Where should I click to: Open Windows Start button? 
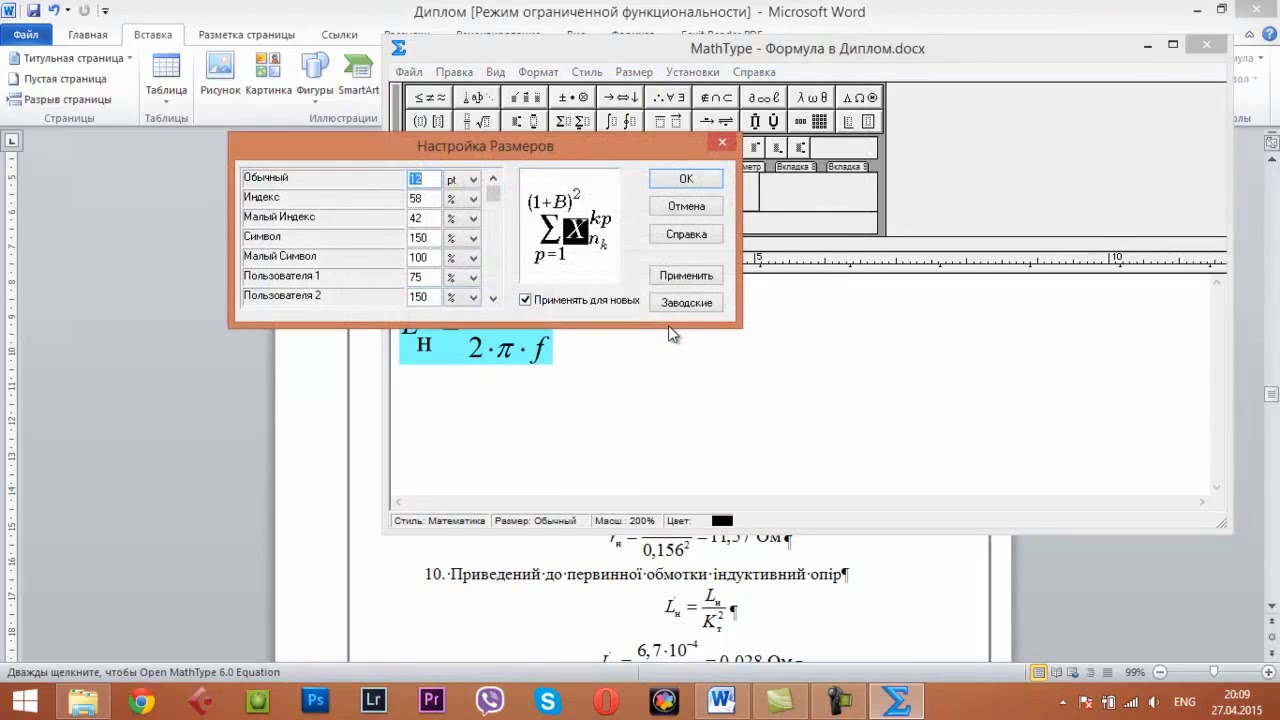point(24,700)
